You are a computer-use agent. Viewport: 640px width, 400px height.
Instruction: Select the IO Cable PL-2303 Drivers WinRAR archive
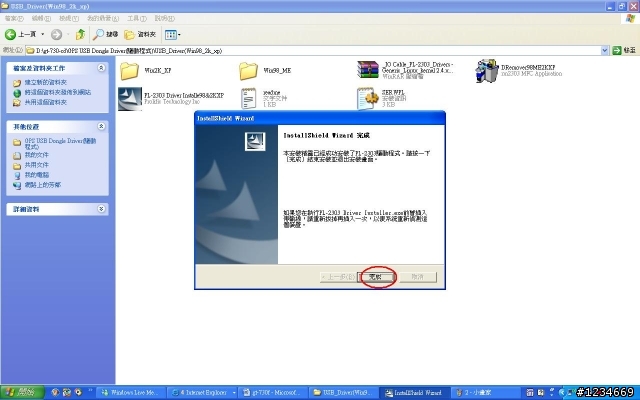[x=368, y=70]
